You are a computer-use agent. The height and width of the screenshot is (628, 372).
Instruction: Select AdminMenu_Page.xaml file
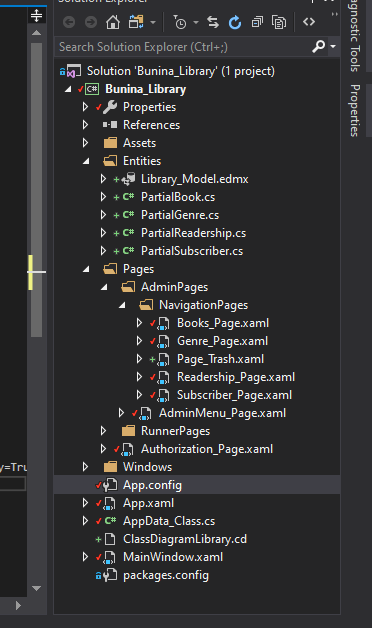pyautogui.click(x=222, y=413)
